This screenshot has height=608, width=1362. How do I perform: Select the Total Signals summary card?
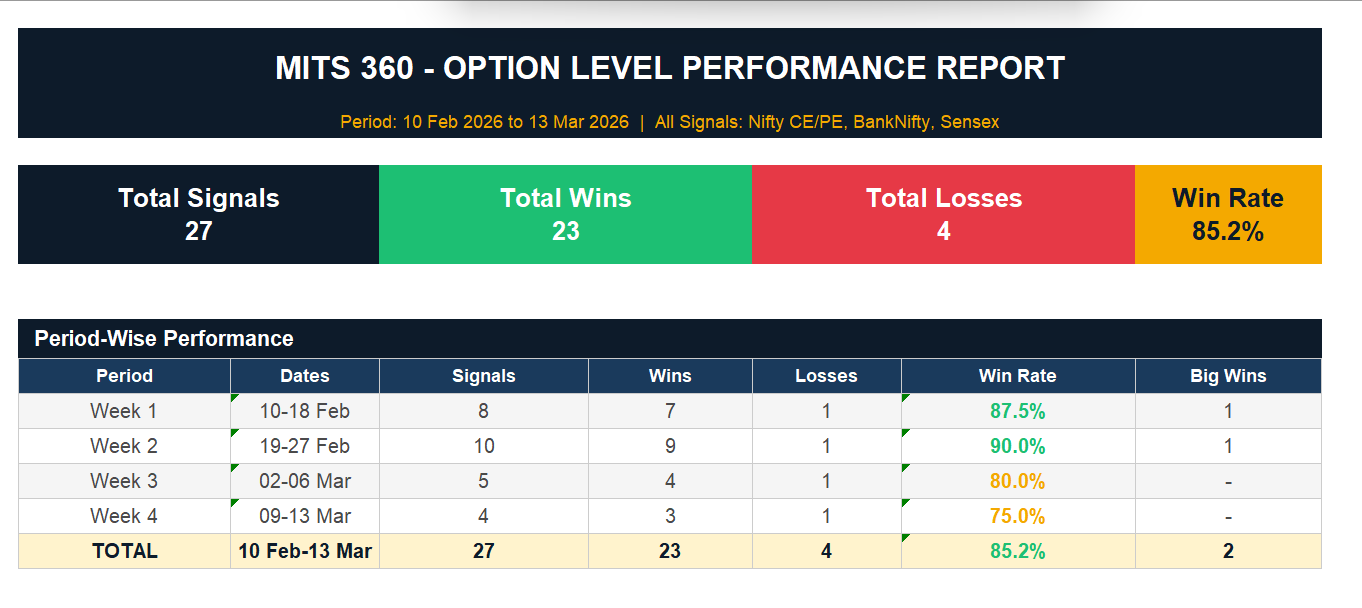coord(198,214)
